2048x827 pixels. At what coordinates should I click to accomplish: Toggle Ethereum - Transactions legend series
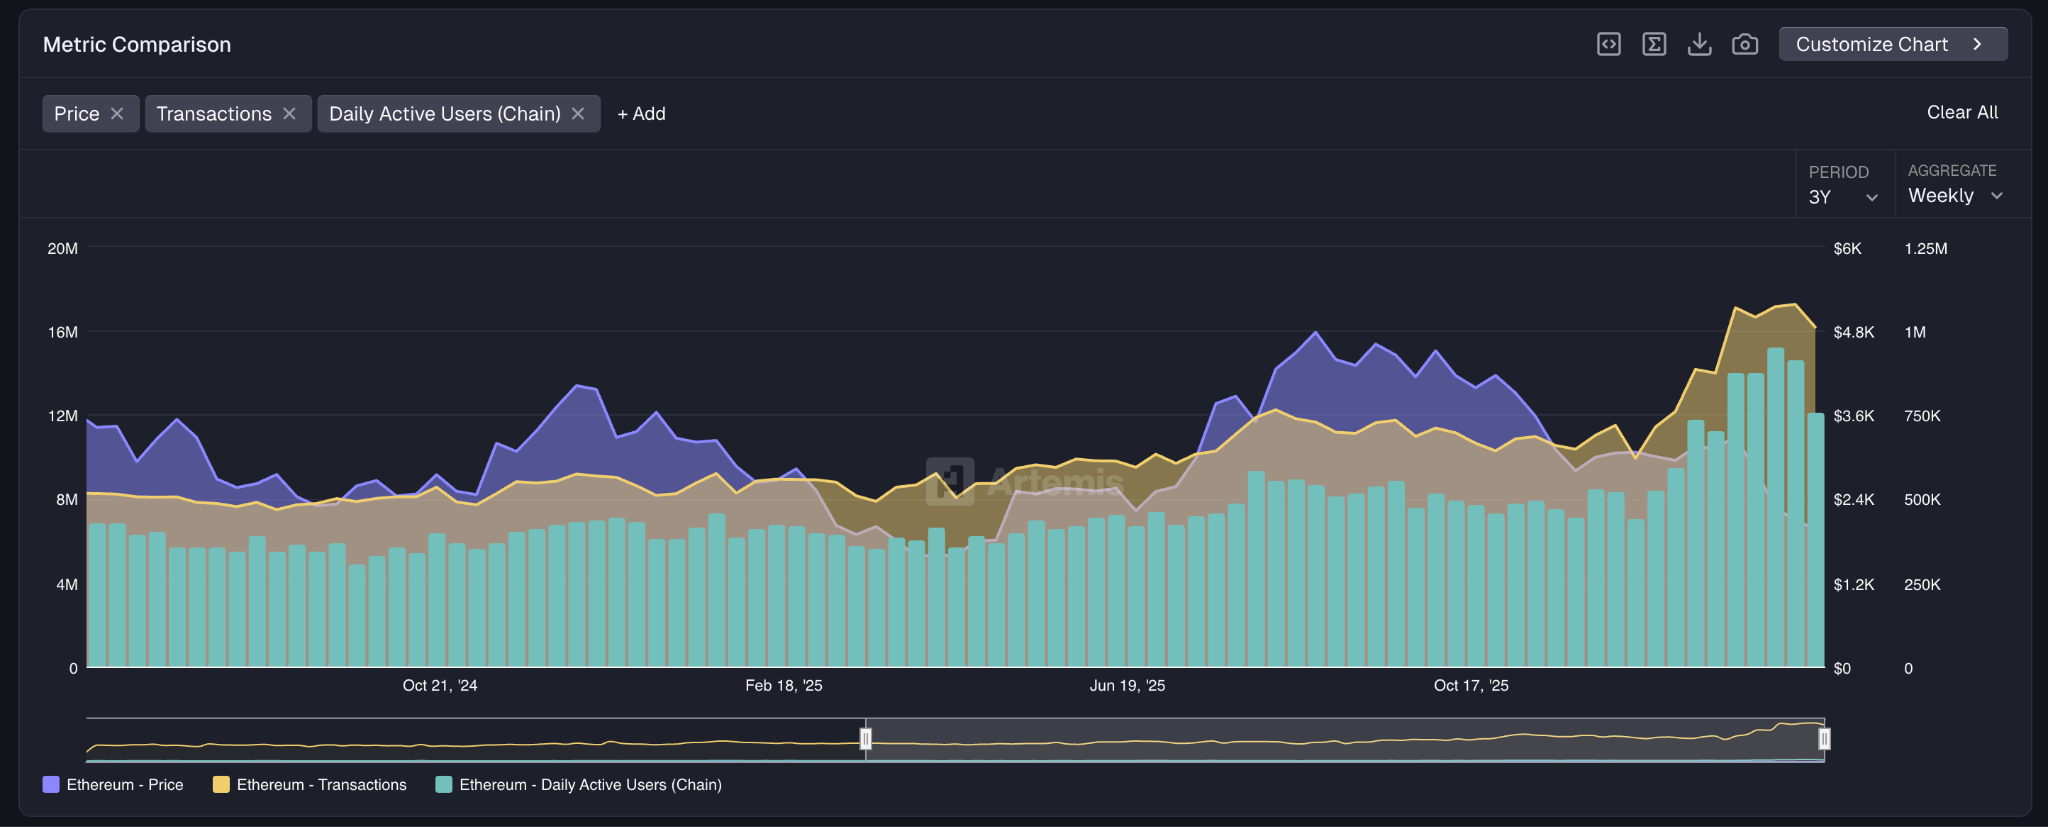310,785
